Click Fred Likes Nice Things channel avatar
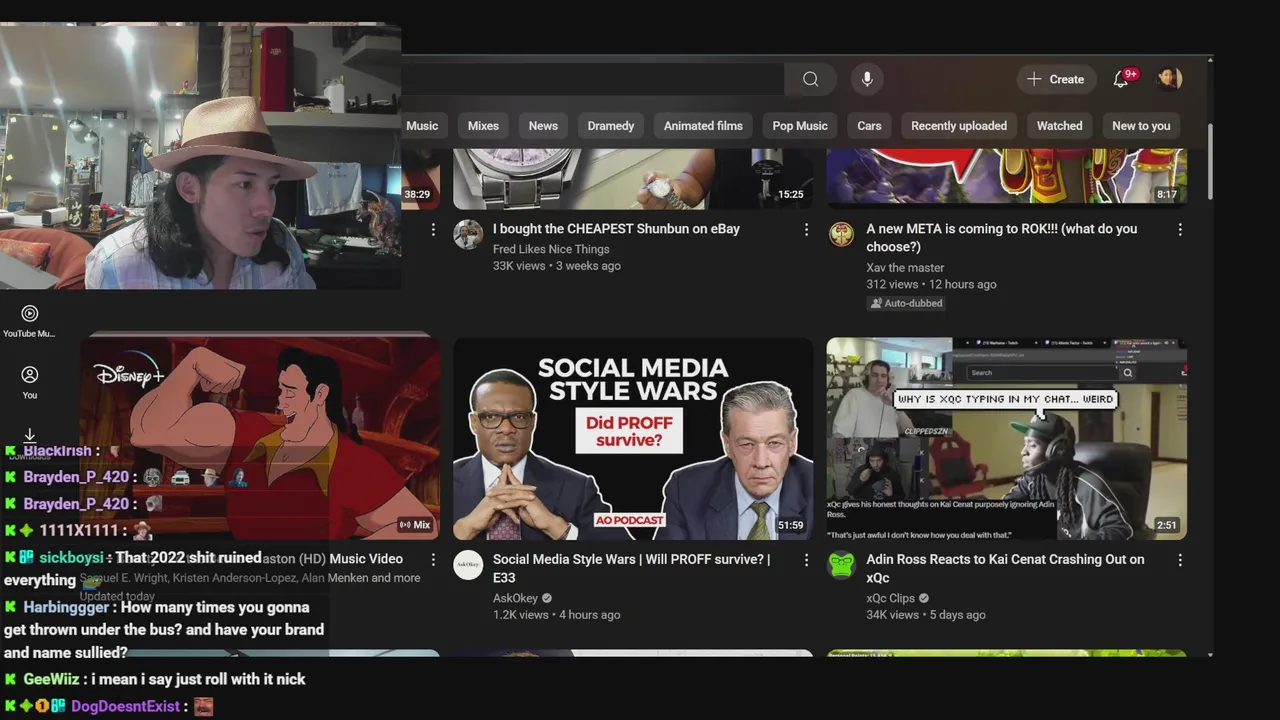1280x720 pixels. pyautogui.click(x=468, y=235)
